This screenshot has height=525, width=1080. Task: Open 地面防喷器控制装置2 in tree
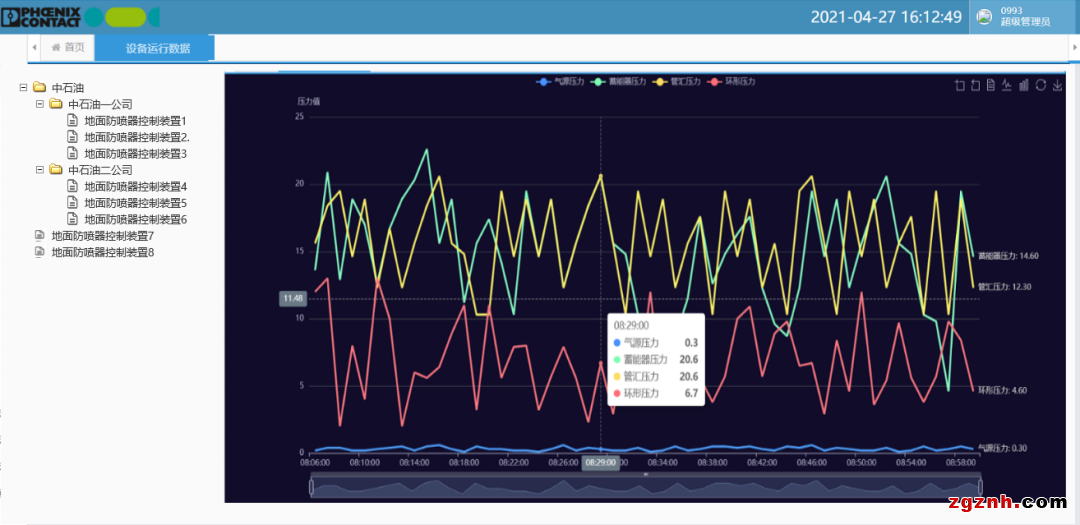(x=137, y=137)
